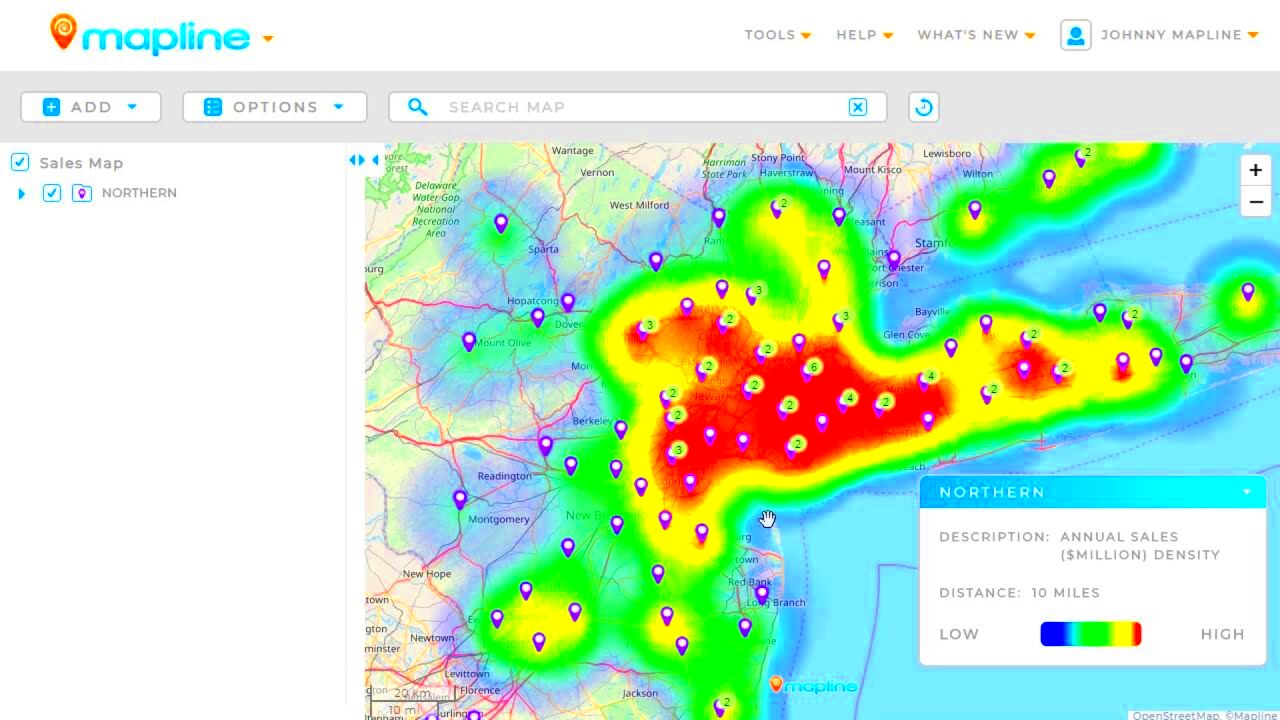Click the map pin near Mount Olive

pos(469,341)
